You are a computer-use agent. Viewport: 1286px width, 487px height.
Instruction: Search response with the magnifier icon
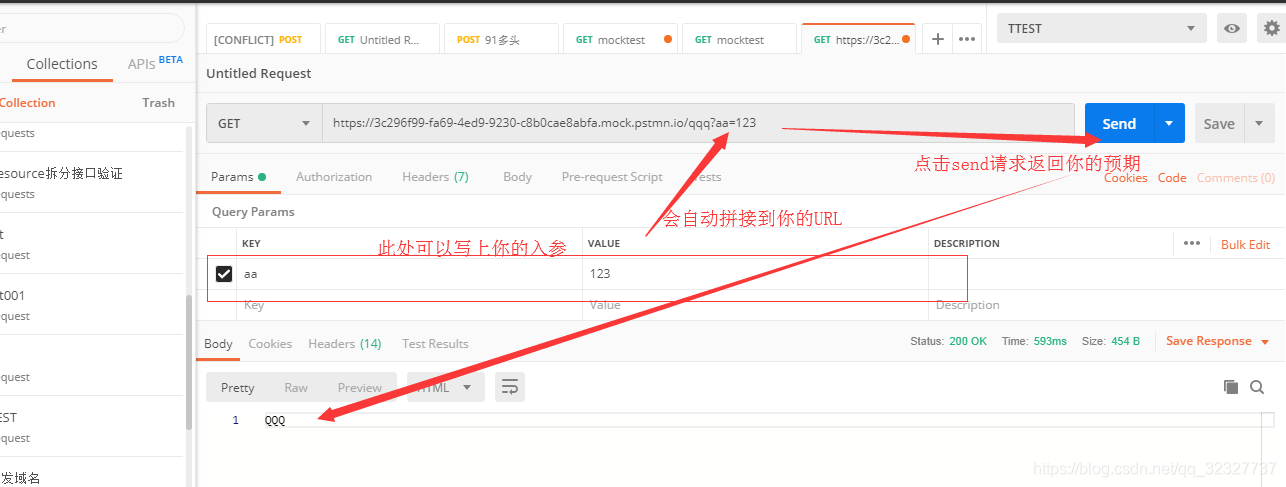[x=1257, y=387]
